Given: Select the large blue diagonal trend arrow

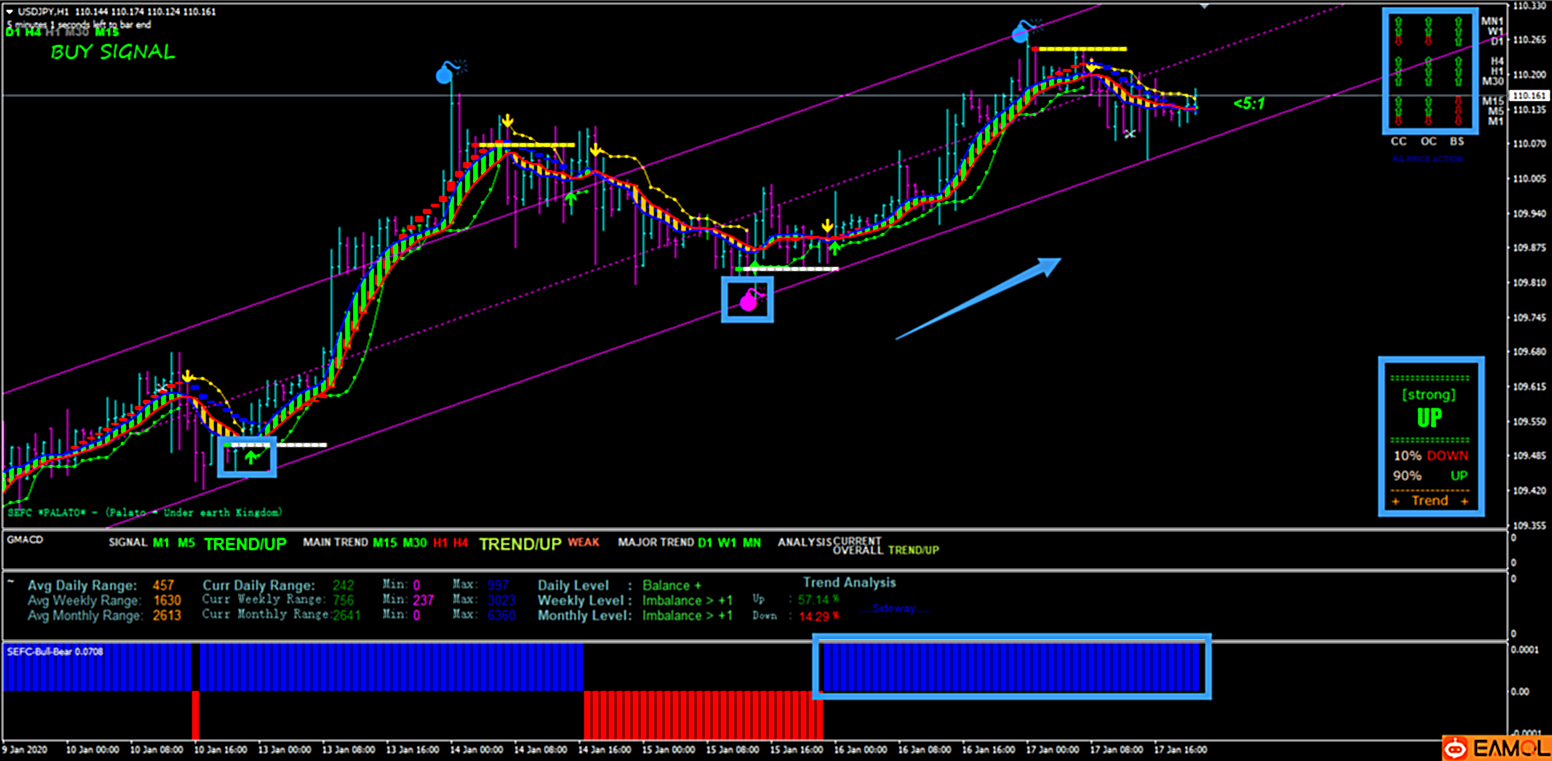Looking at the screenshot, I should [x=977, y=298].
